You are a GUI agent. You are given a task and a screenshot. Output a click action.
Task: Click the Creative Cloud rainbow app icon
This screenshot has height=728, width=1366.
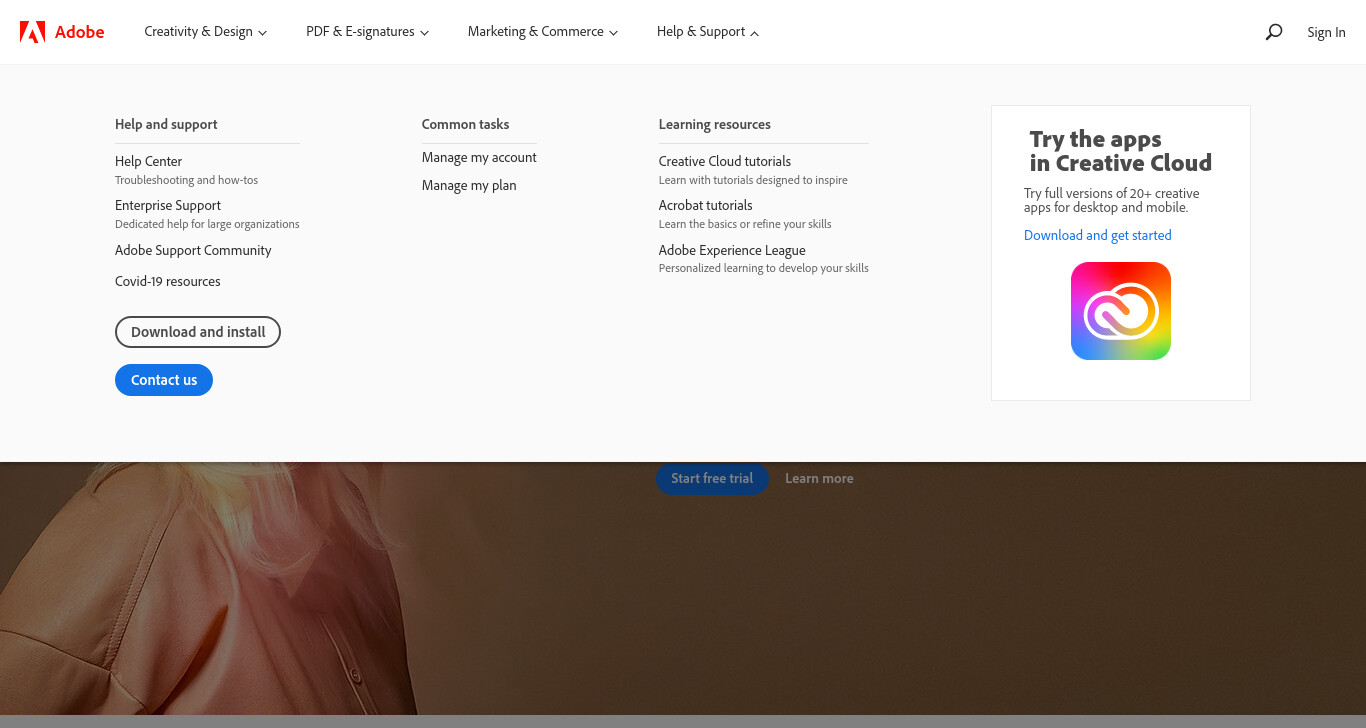pos(1121,311)
